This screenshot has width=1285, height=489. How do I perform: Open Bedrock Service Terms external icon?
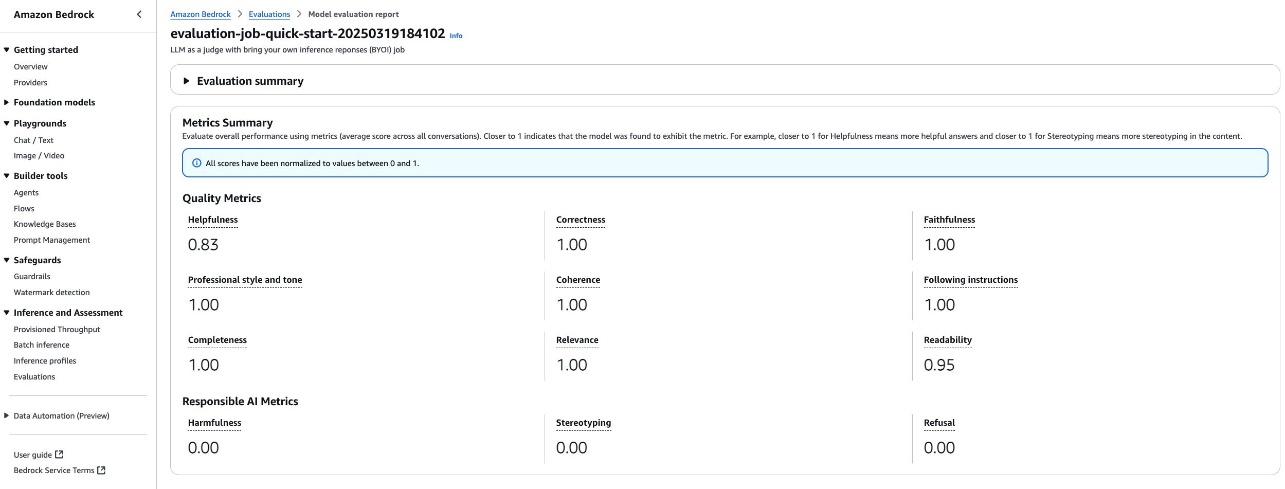[101, 470]
